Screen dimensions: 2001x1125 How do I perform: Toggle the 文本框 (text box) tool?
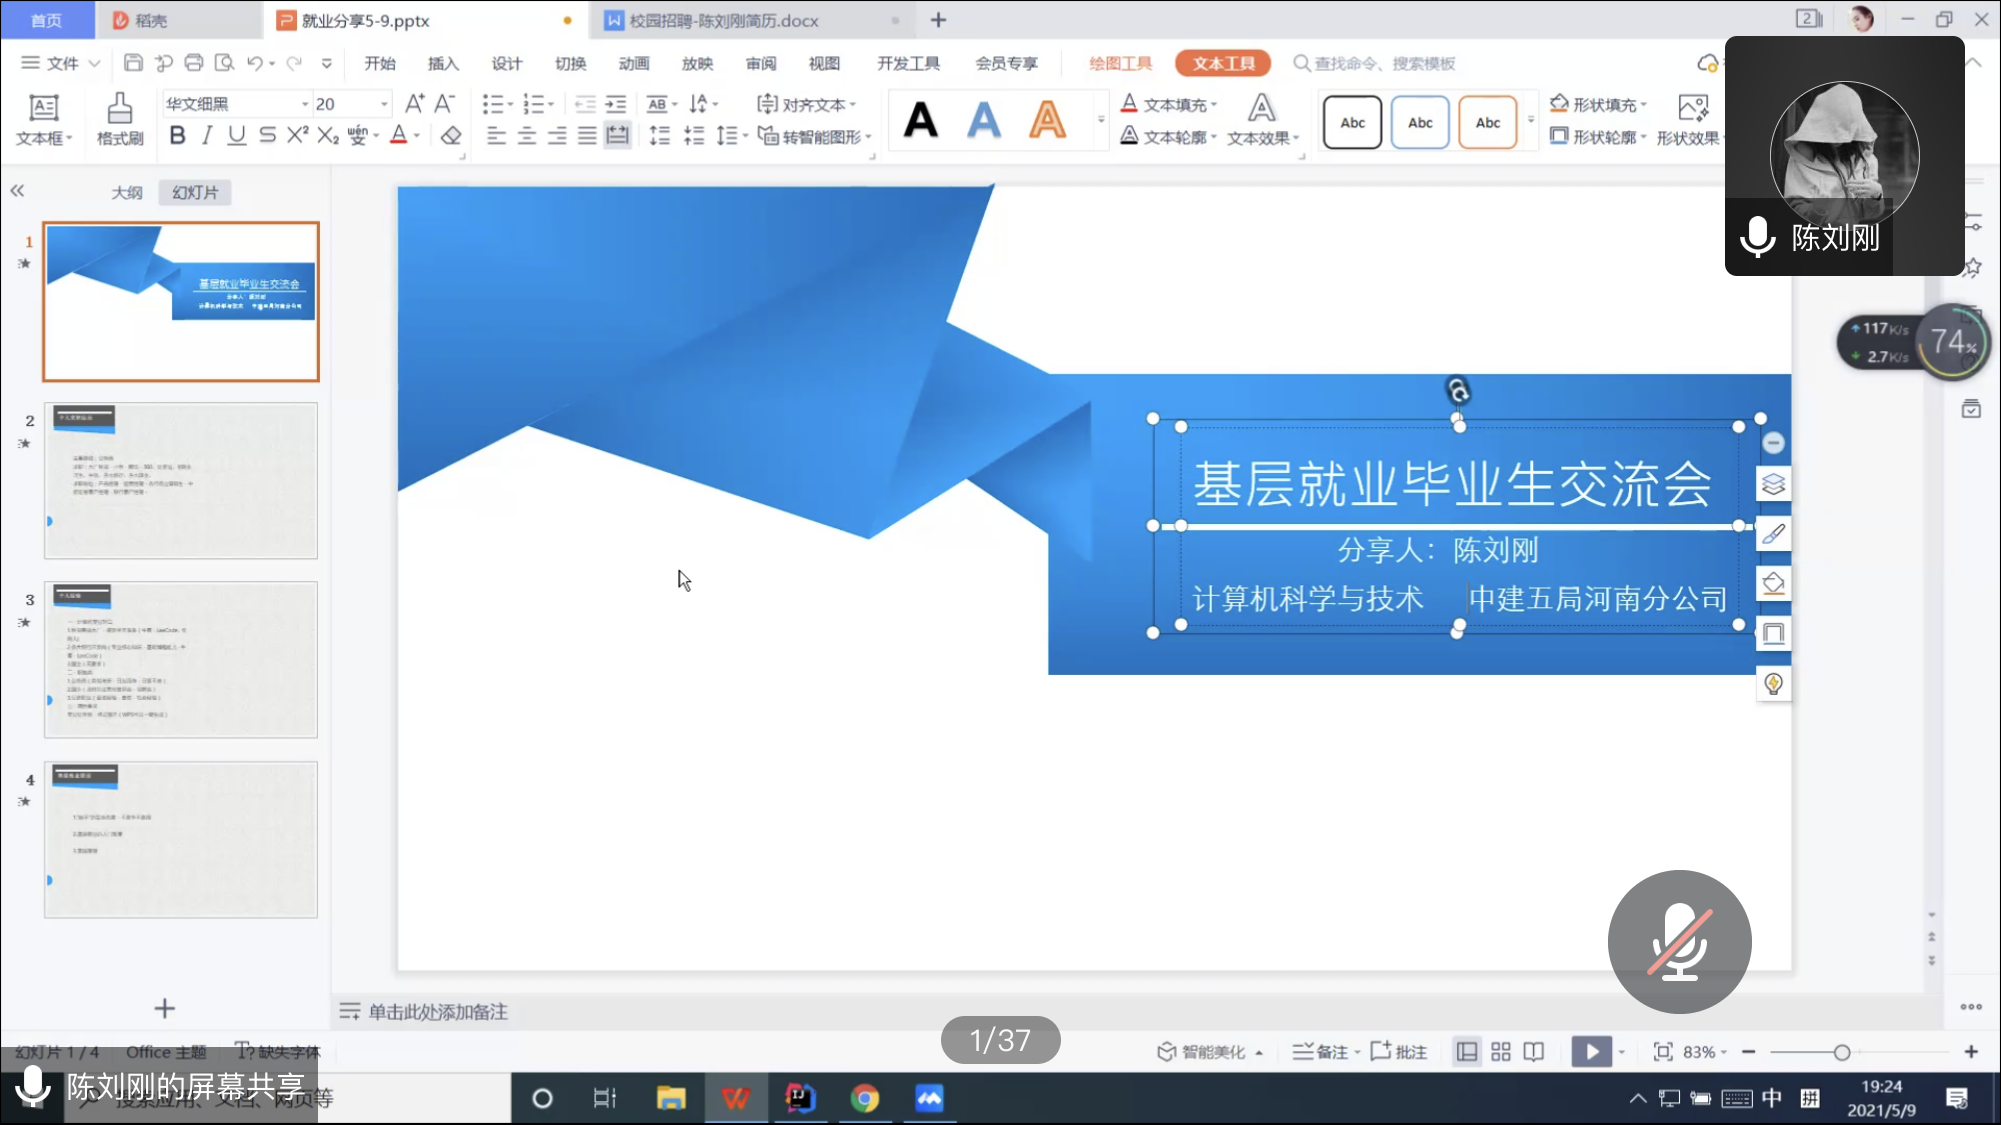coord(42,119)
